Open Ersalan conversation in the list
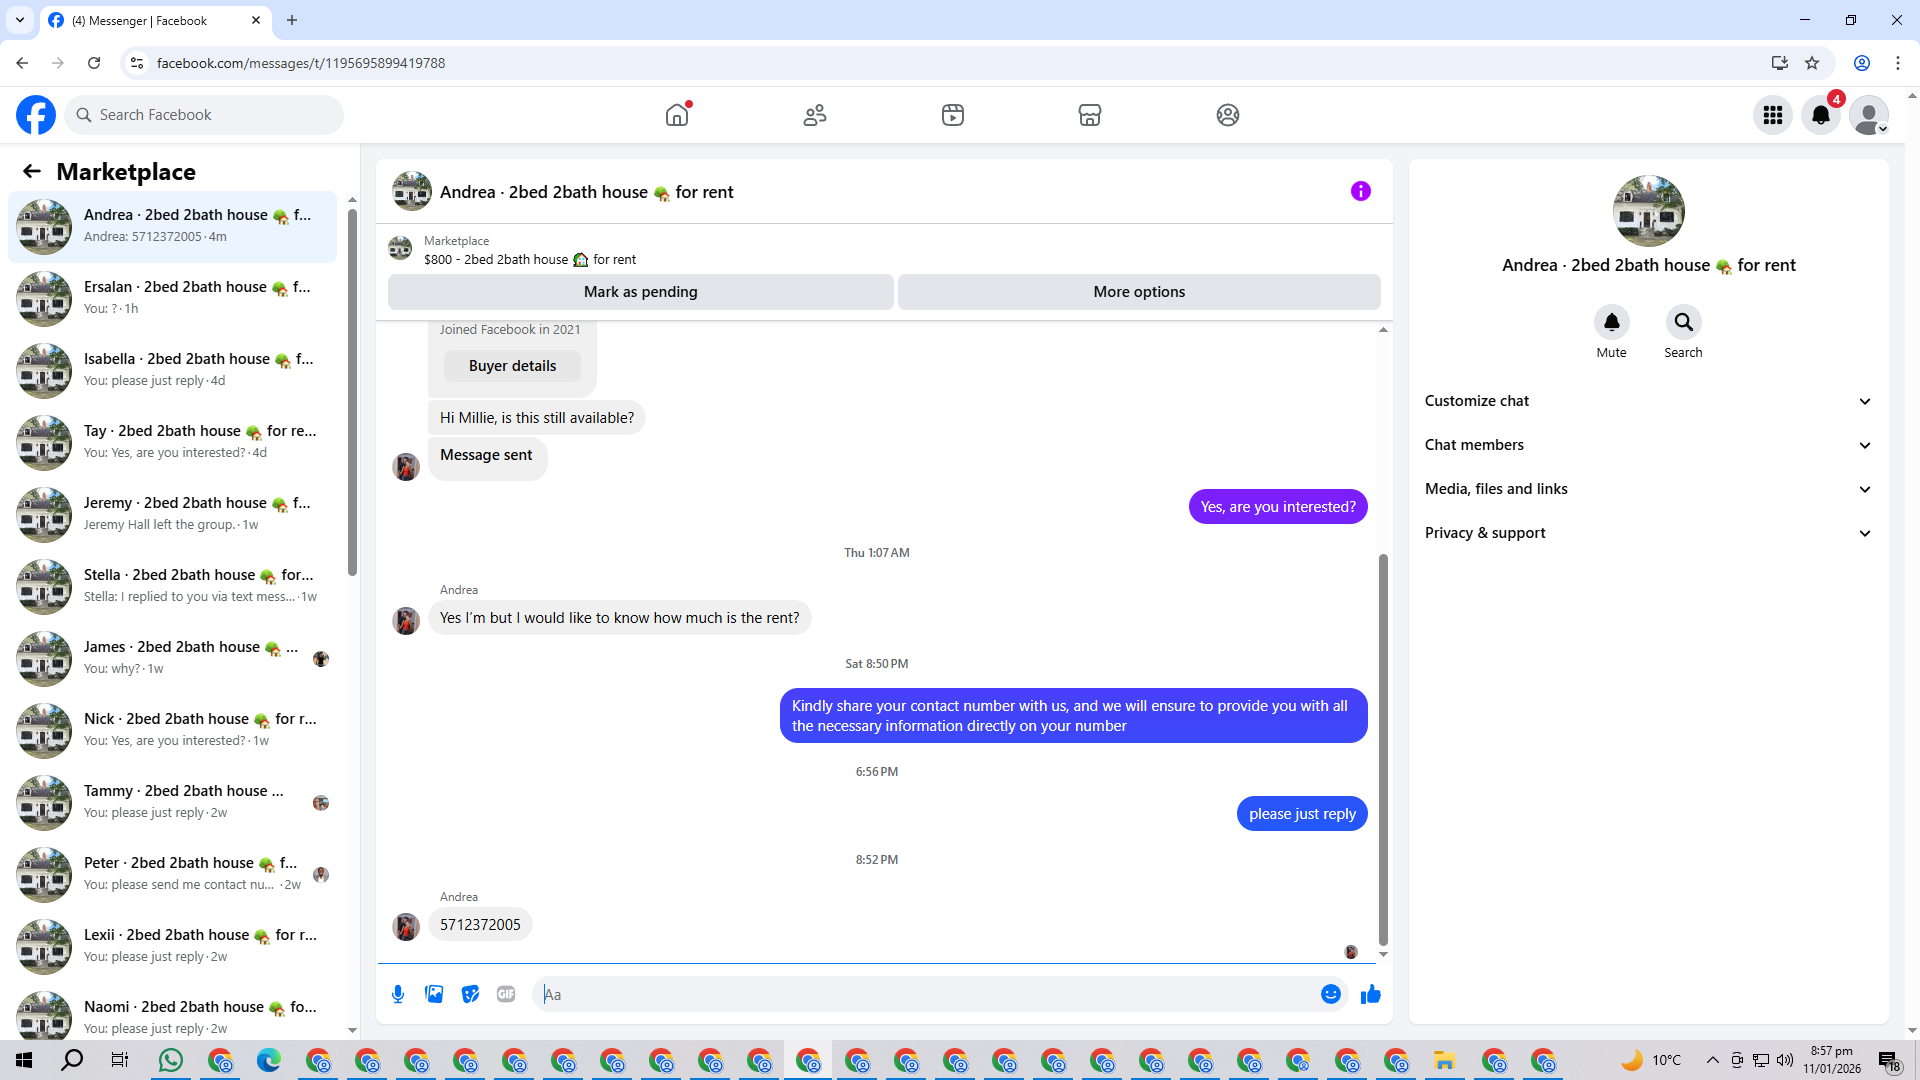The width and height of the screenshot is (1920, 1080). pos(172,298)
